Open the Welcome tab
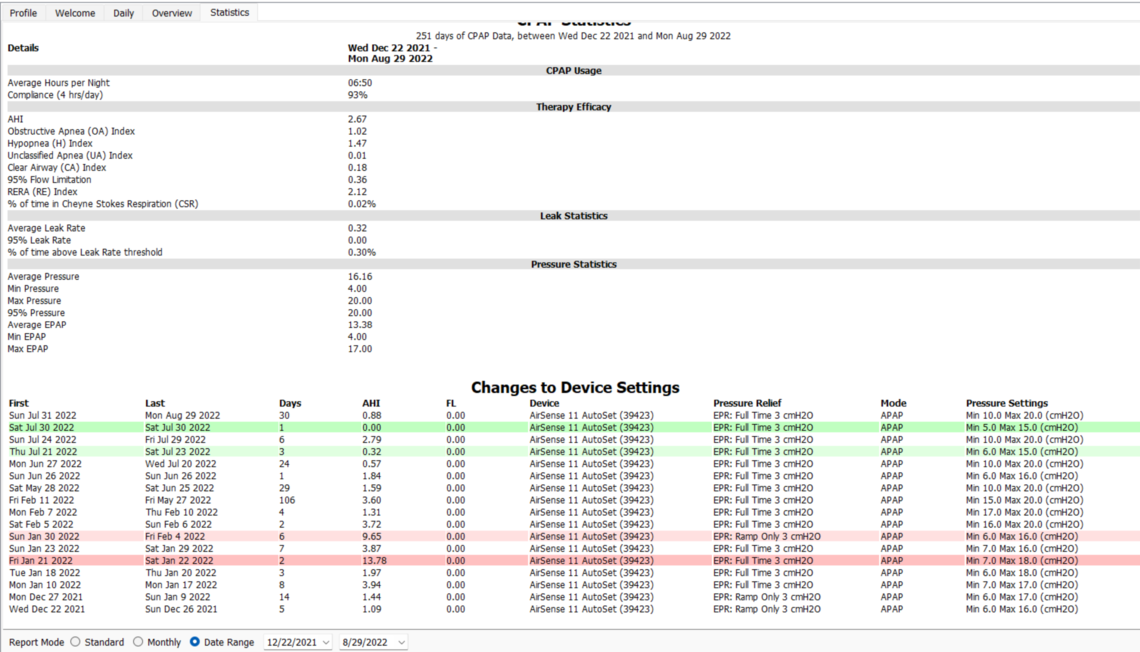The width and height of the screenshot is (1140, 652). pyautogui.click(x=75, y=13)
